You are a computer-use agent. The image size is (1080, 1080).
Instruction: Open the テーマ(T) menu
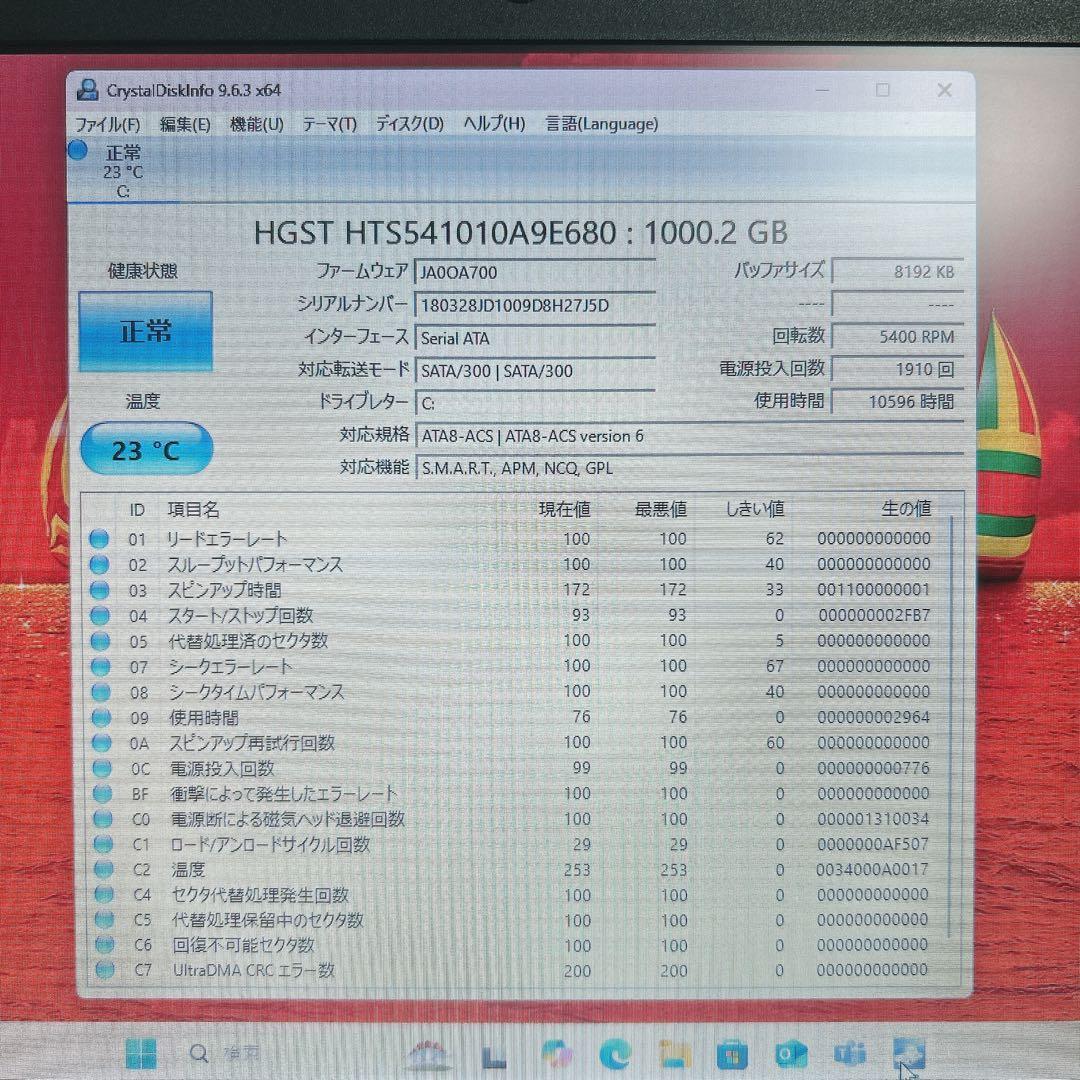click(x=329, y=123)
